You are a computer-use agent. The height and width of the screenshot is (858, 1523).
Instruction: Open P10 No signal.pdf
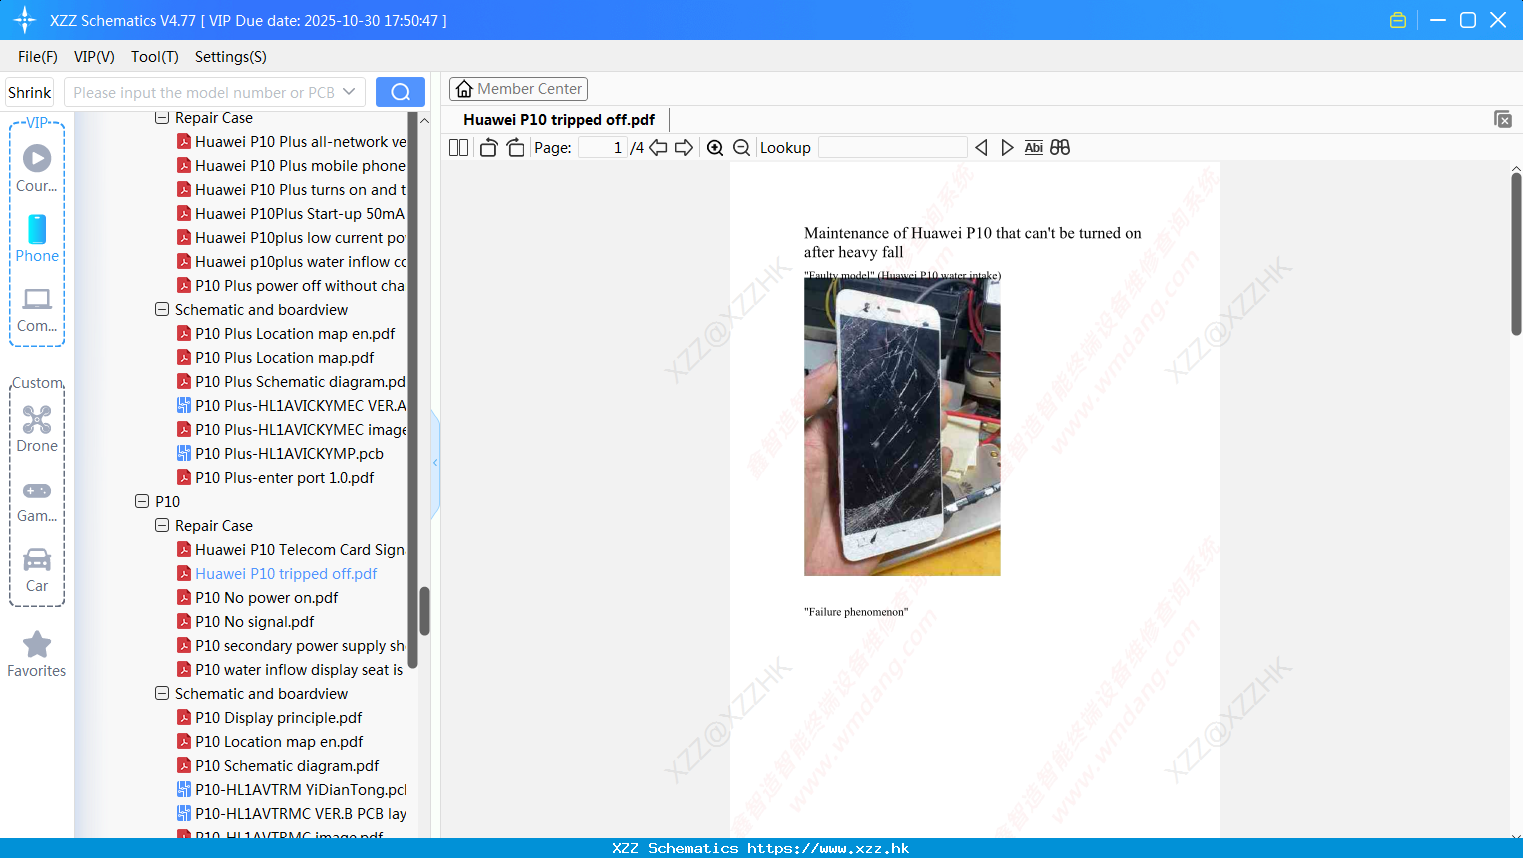click(x=254, y=621)
